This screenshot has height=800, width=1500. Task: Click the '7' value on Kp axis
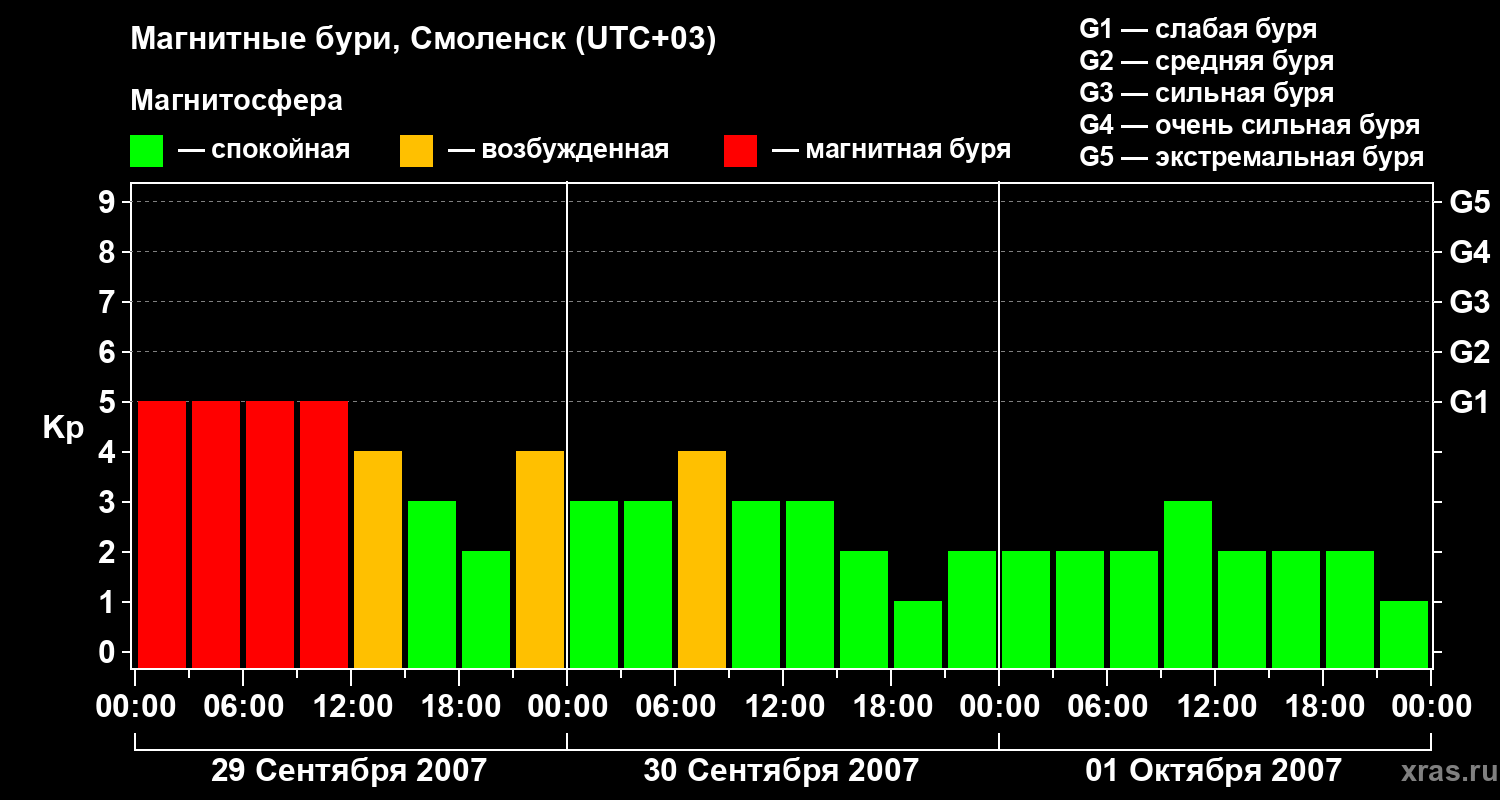(x=109, y=303)
